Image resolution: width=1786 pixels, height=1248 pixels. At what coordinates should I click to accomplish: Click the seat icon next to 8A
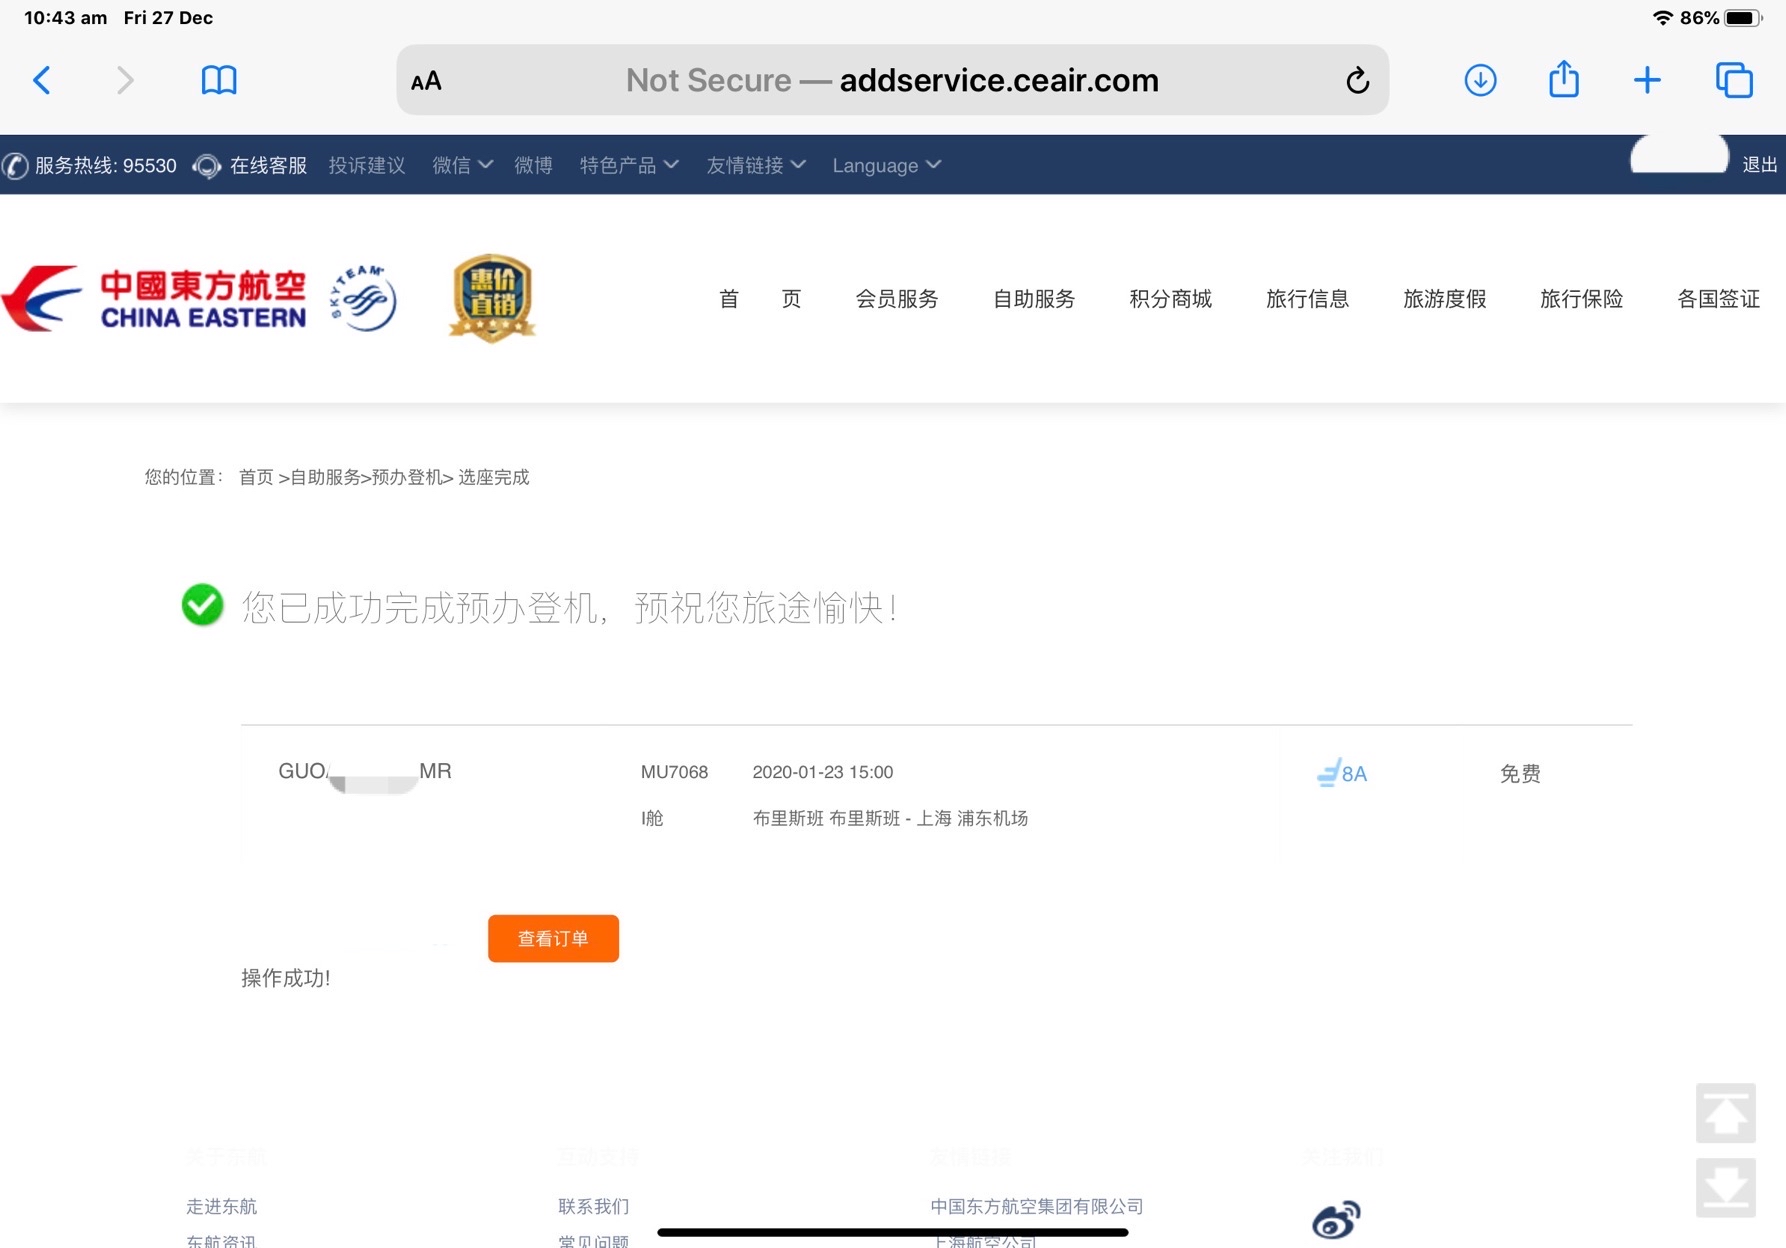click(x=1328, y=772)
